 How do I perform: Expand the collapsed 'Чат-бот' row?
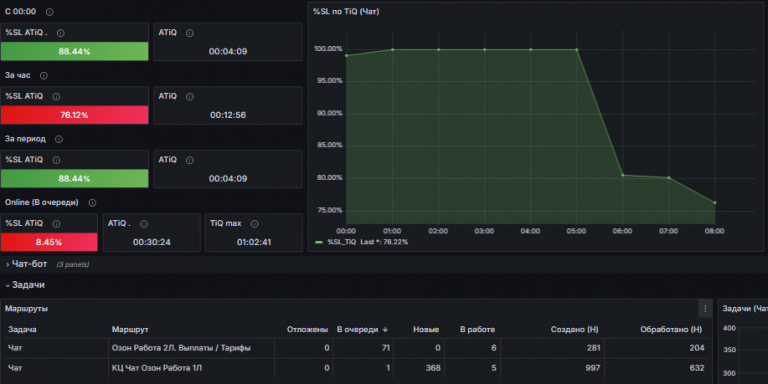(27, 264)
